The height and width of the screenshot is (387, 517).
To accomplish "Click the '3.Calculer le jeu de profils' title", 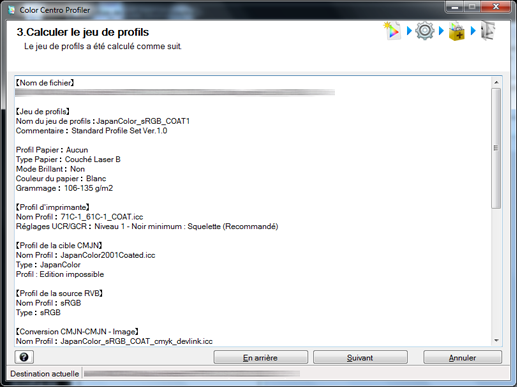I will (x=83, y=32).
